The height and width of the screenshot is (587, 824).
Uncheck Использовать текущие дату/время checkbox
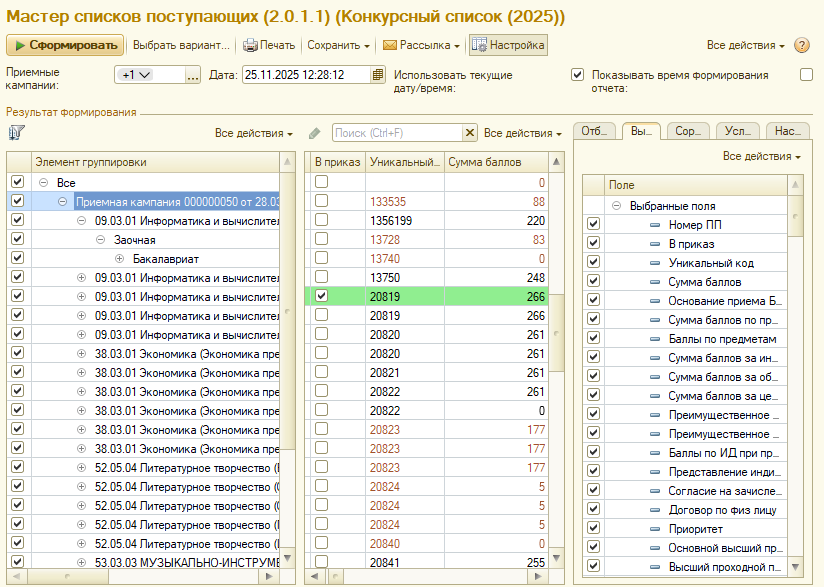(x=577, y=75)
